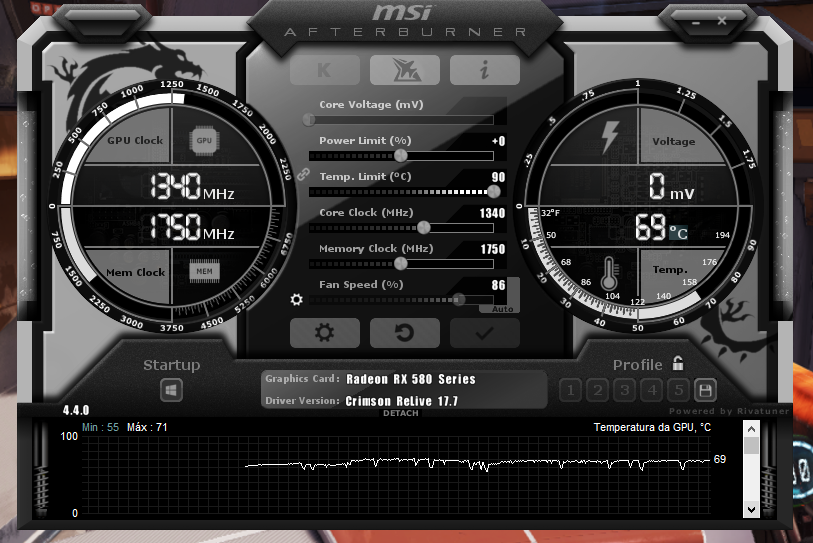The width and height of the screenshot is (813, 543).
Task: Reset settings with the circular arrow button
Action: pos(405,333)
